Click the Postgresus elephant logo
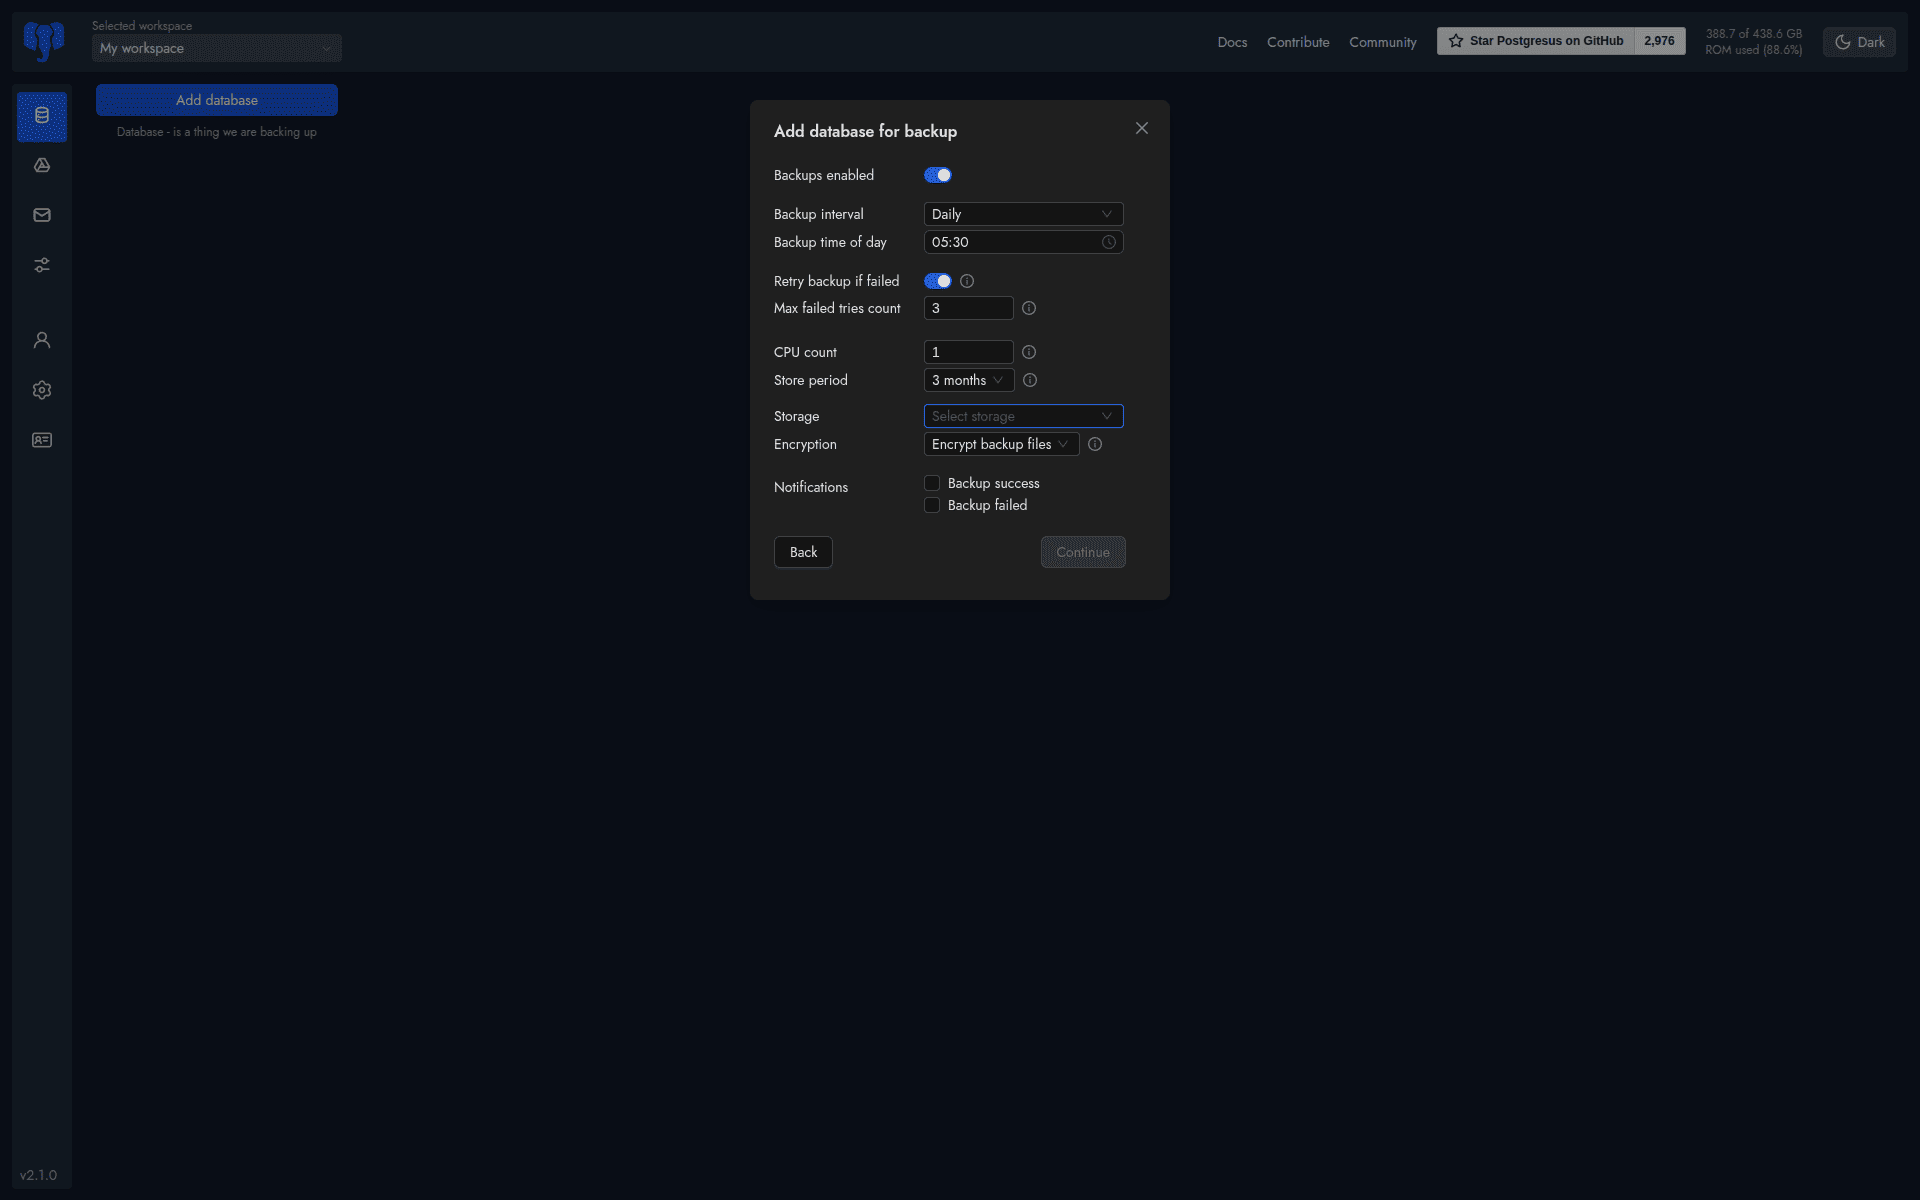1920x1200 pixels. pos(42,41)
